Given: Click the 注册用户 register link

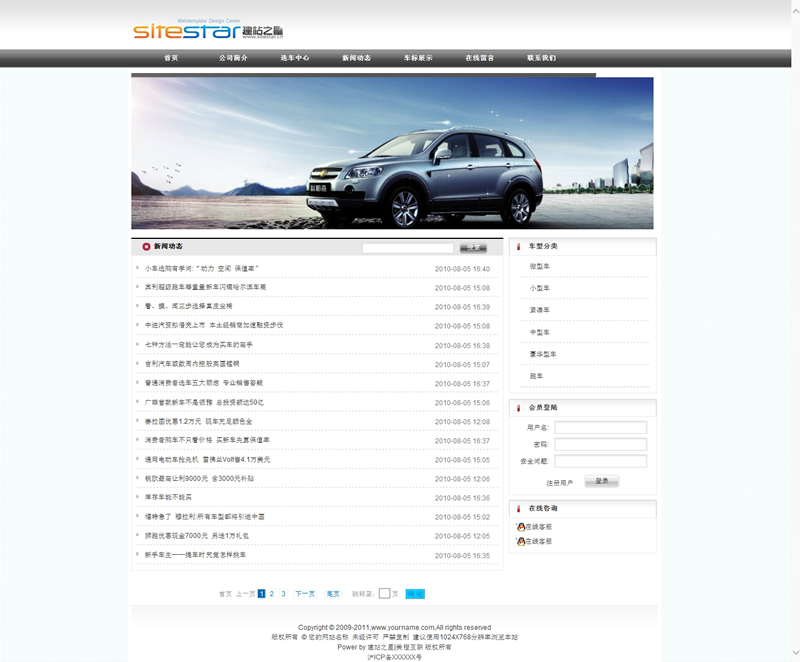Looking at the screenshot, I should pos(560,482).
